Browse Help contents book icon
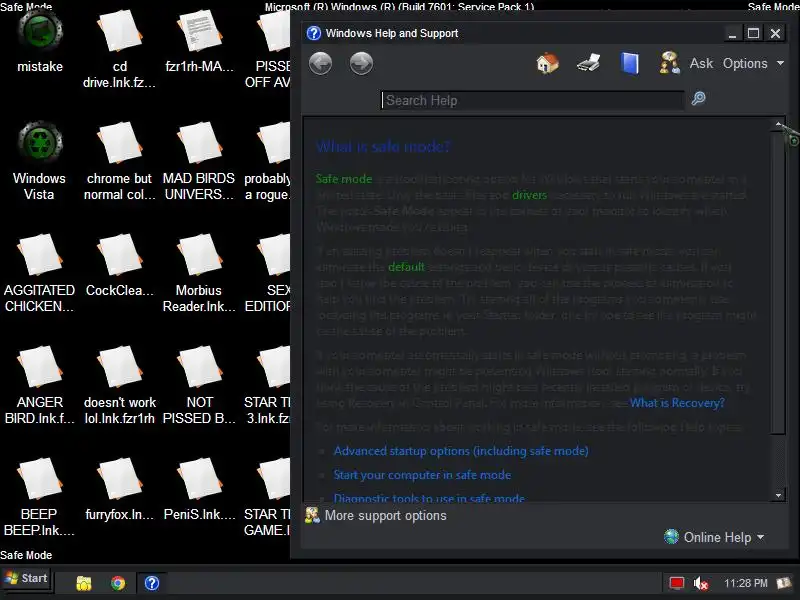Image resolution: width=800 pixels, height=600 pixels. [630, 64]
